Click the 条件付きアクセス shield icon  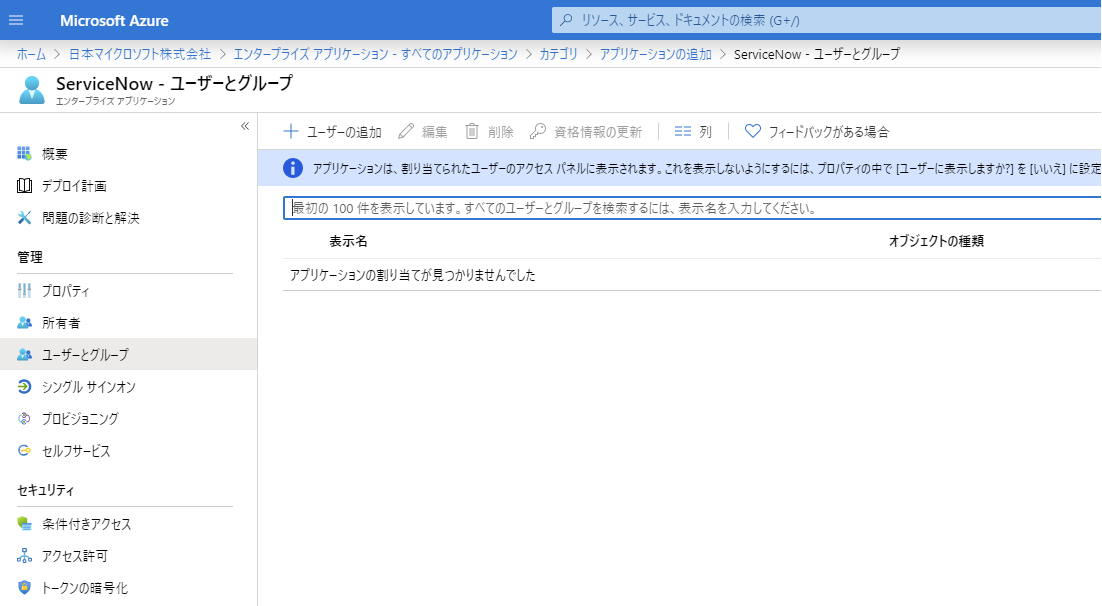click(25, 523)
